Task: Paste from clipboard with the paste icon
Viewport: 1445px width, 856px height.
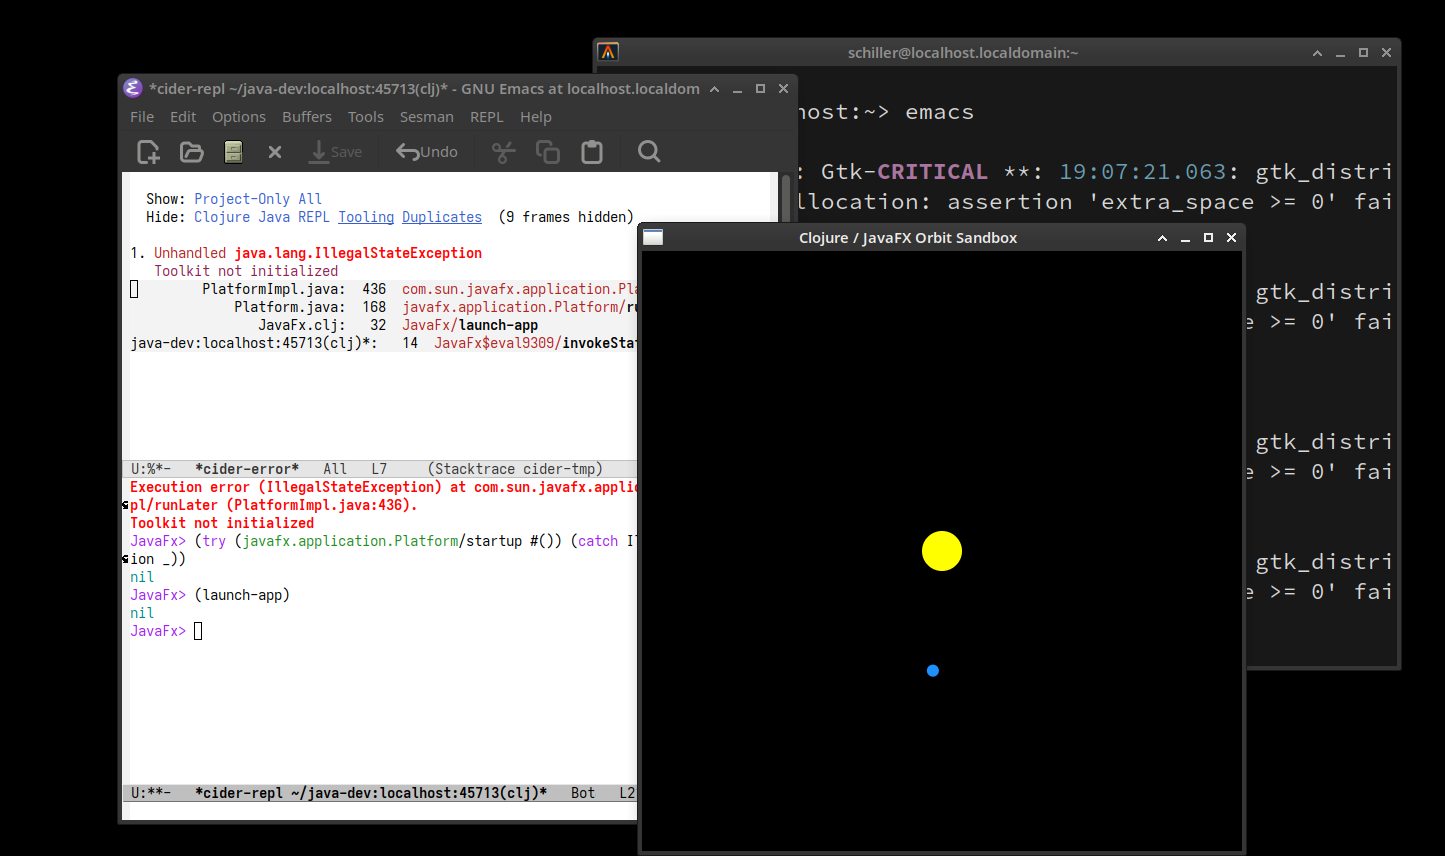Action: coord(592,152)
